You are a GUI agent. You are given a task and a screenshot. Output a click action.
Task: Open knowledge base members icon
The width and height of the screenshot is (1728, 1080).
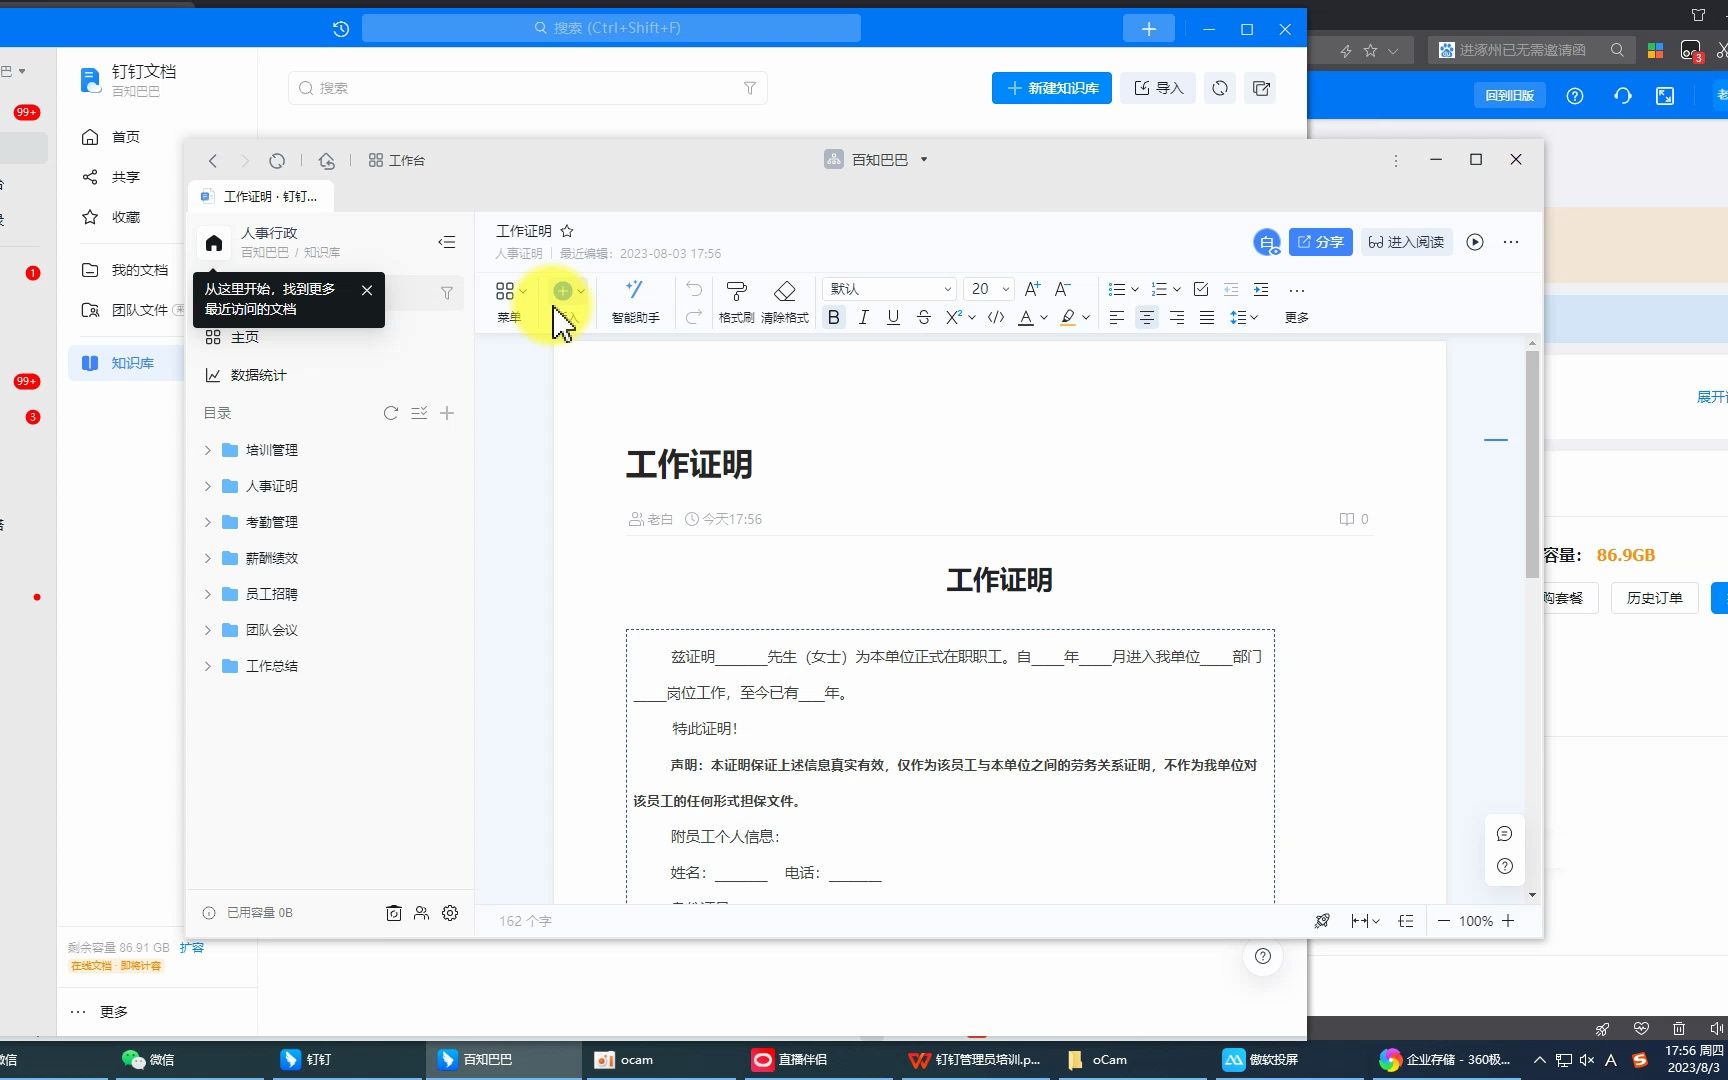(421, 913)
